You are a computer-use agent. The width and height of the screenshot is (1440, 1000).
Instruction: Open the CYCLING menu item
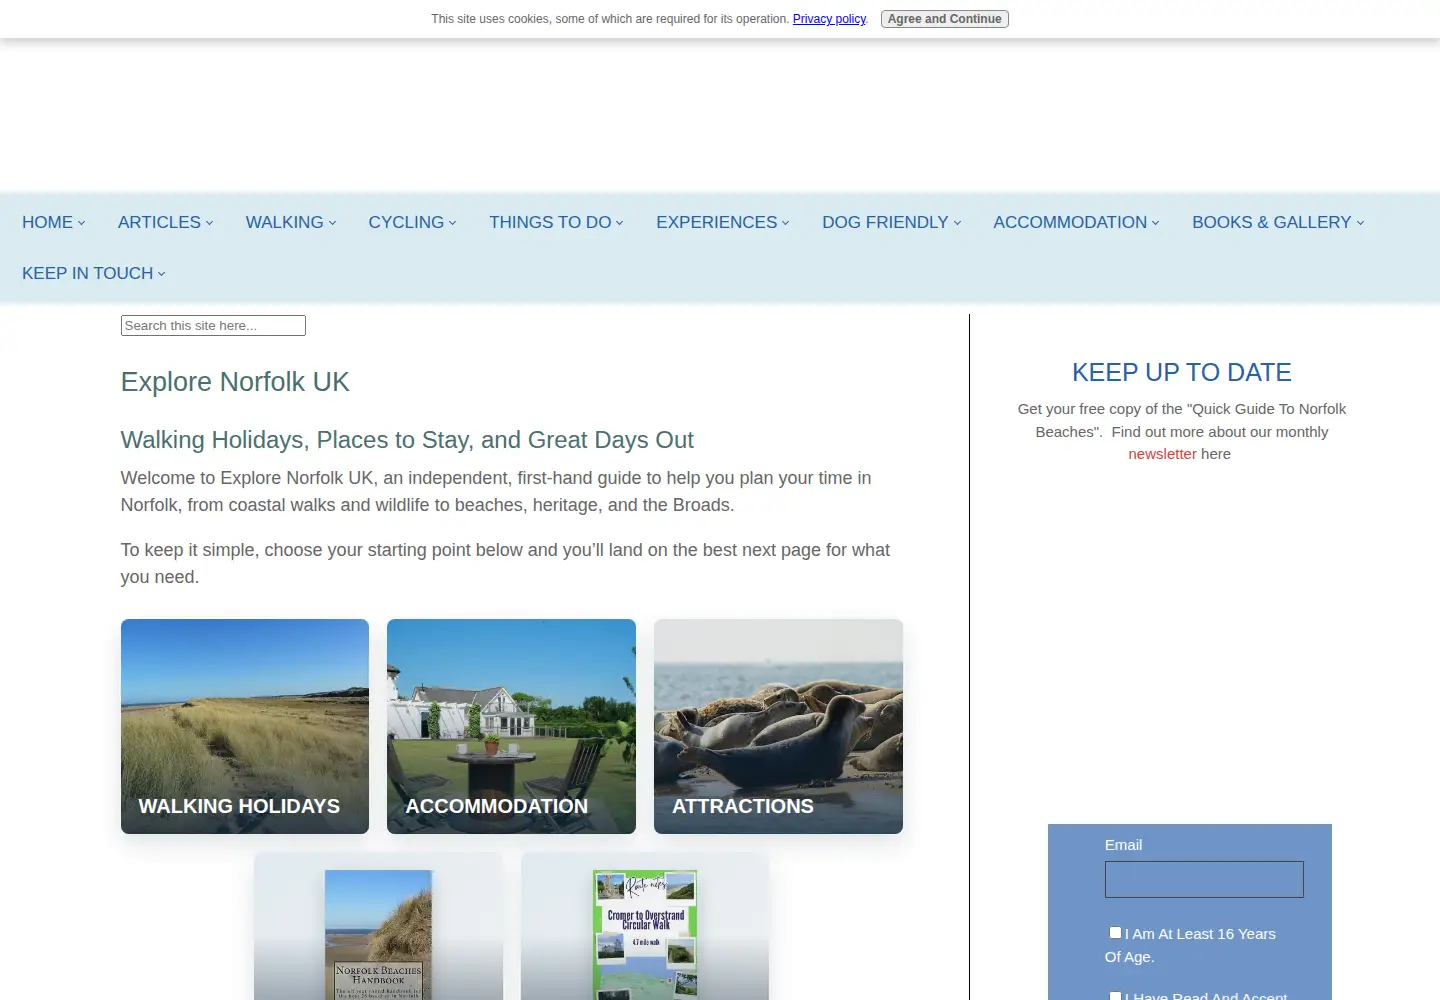pyautogui.click(x=412, y=222)
